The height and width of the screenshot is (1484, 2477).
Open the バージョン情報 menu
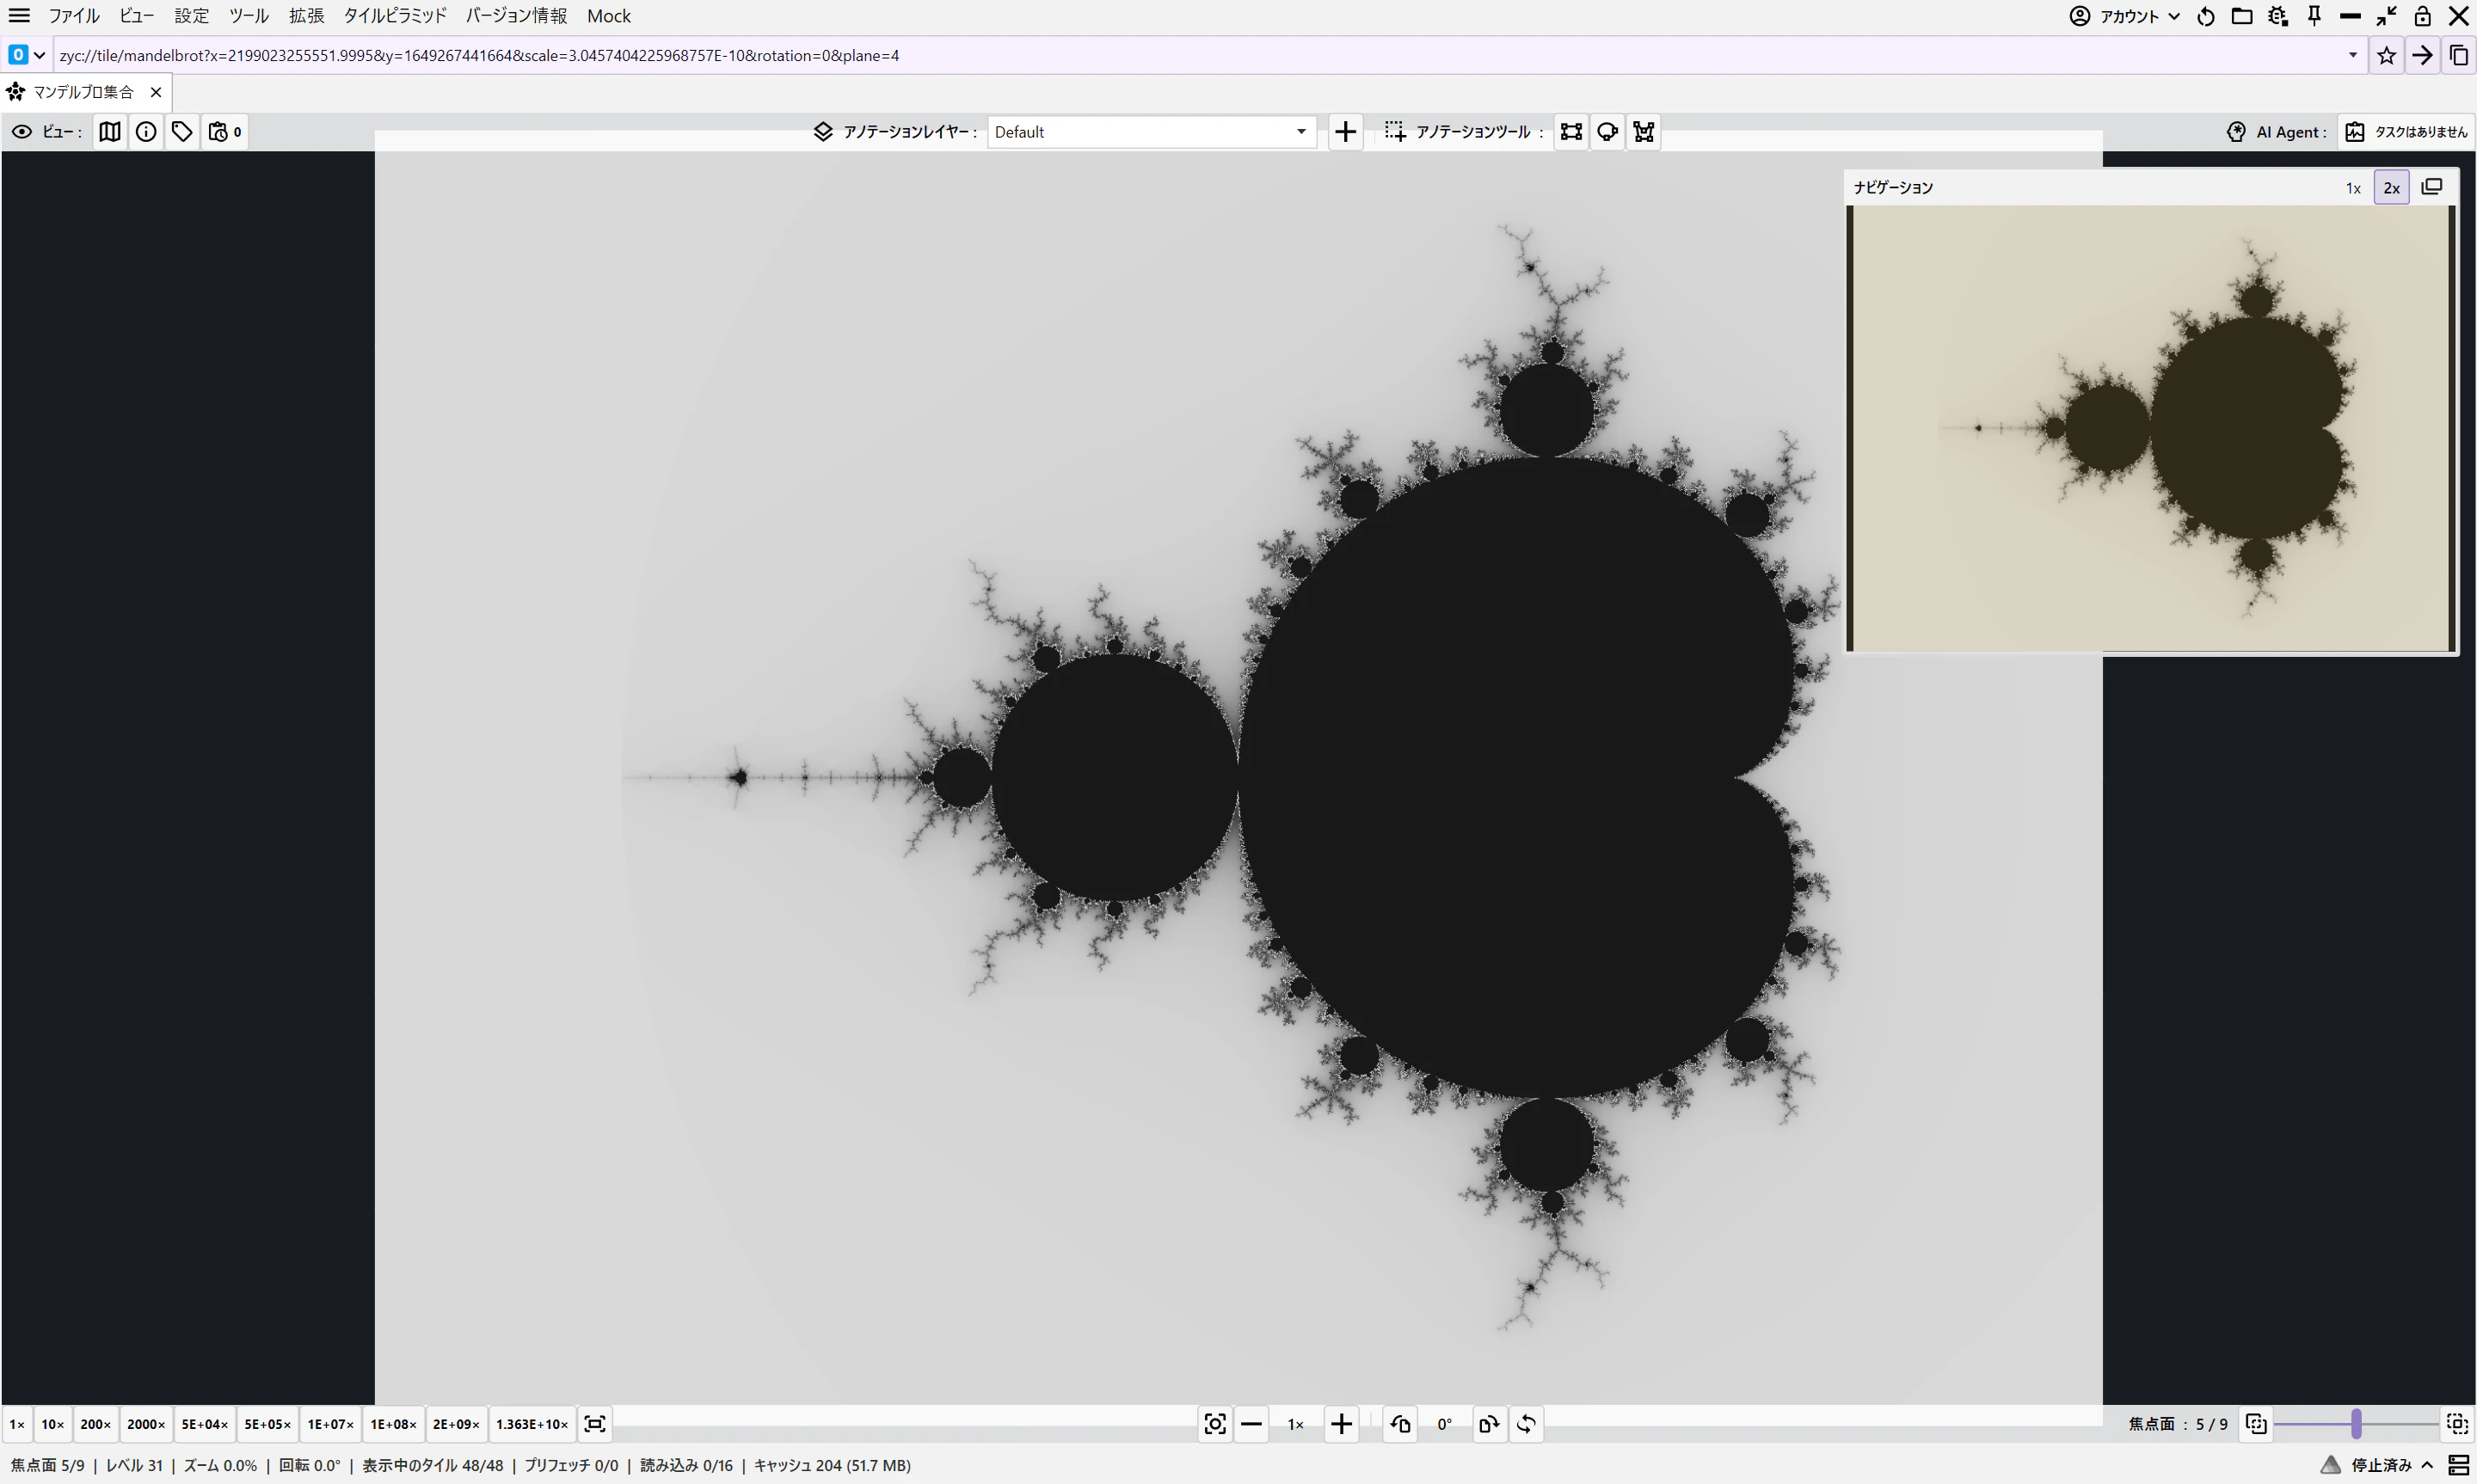tap(516, 15)
